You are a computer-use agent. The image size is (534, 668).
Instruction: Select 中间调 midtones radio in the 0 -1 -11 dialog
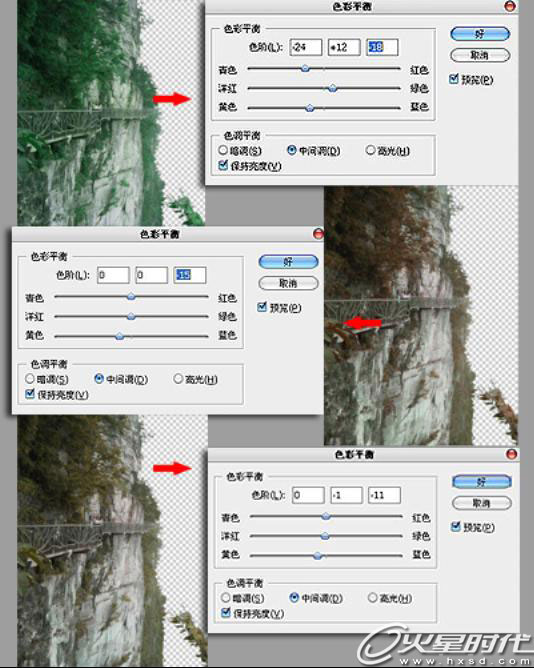coord(294,598)
